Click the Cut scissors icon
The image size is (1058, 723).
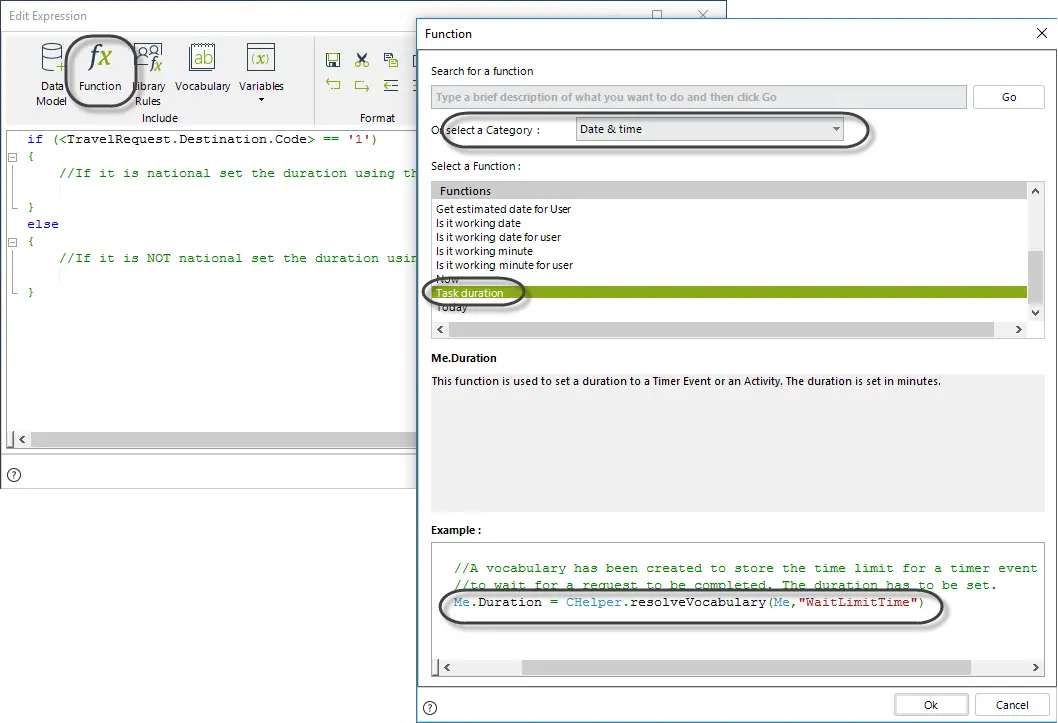(x=362, y=60)
